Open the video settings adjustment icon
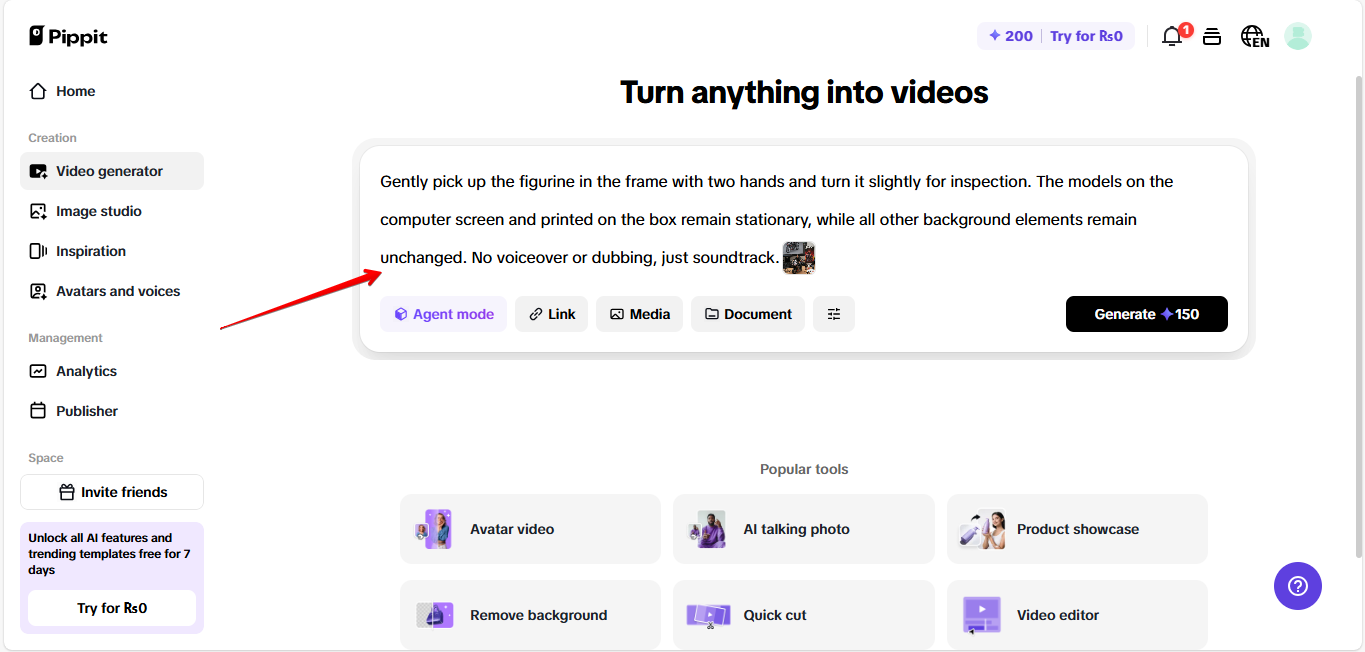This screenshot has height=652, width=1365. pos(833,313)
